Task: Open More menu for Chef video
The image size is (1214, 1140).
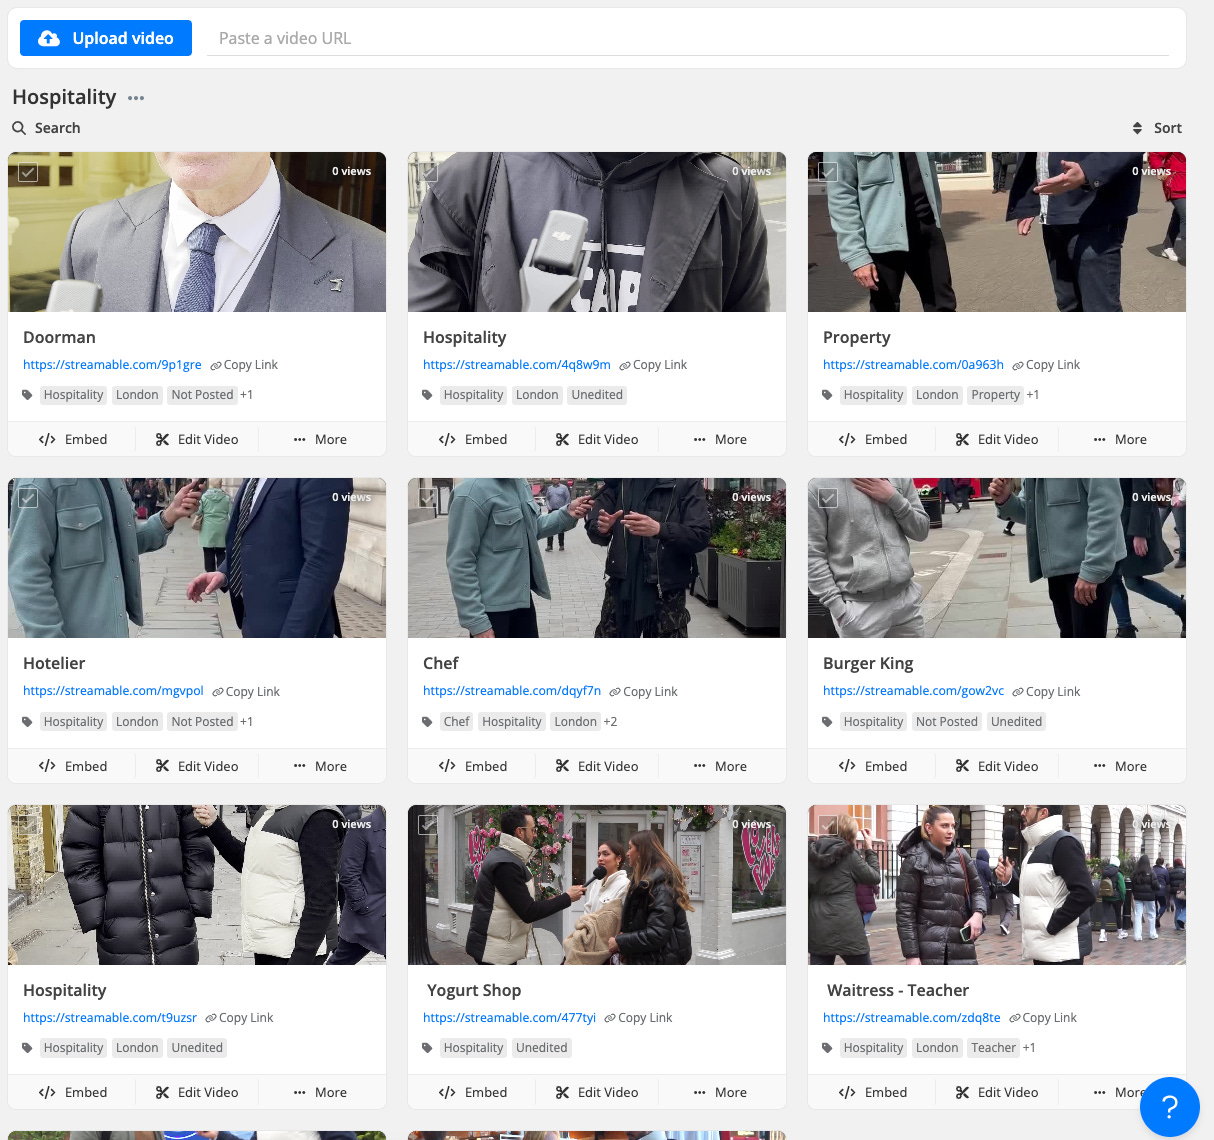Action: pyautogui.click(x=720, y=767)
